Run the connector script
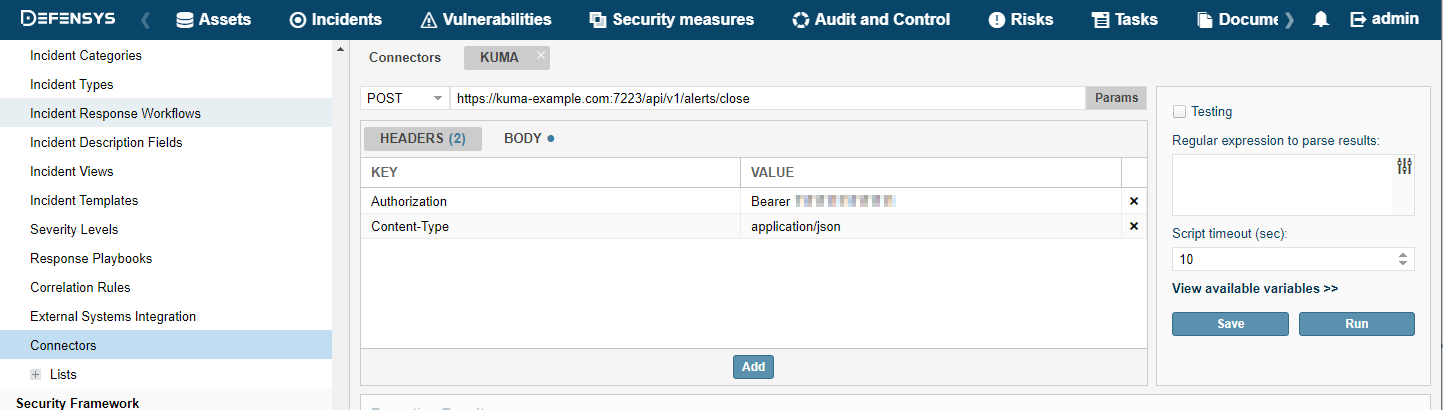The width and height of the screenshot is (1443, 410). click(1356, 324)
